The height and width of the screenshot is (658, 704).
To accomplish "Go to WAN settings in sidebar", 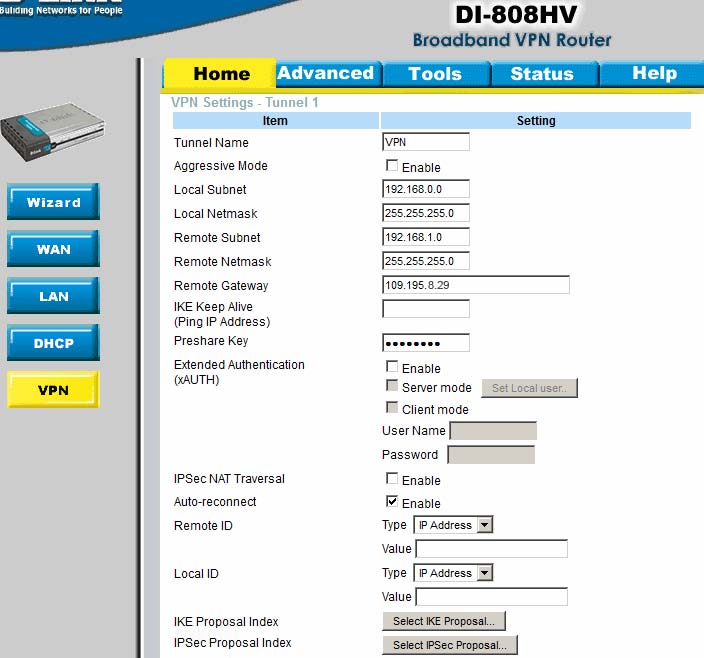I will [x=53, y=249].
